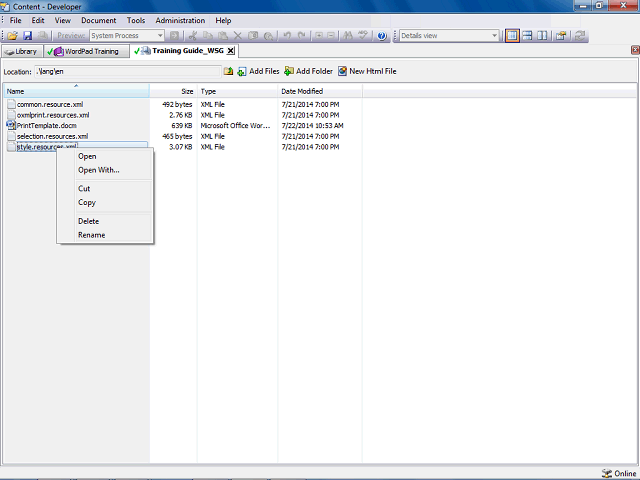The height and width of the screenshot is (480, 640).
Task: Click the spell check toolbar icon
Action: coord(363,36)
